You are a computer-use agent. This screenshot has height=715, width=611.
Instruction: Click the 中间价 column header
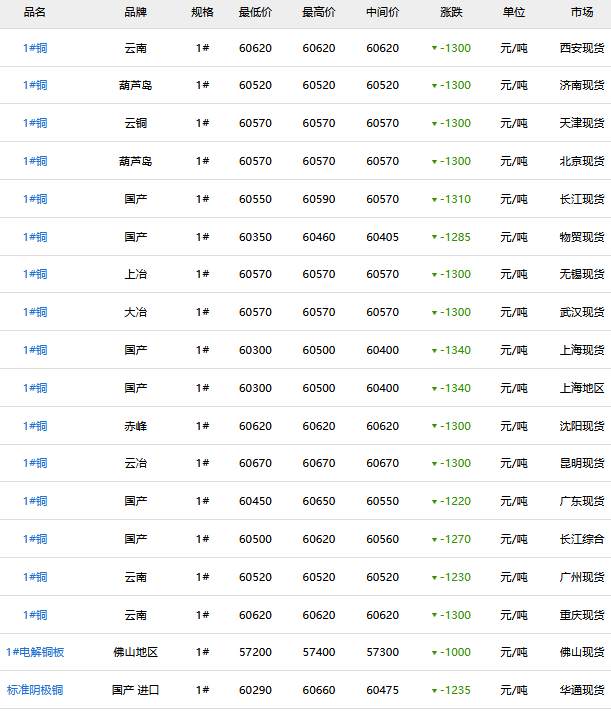coord(382,12)
